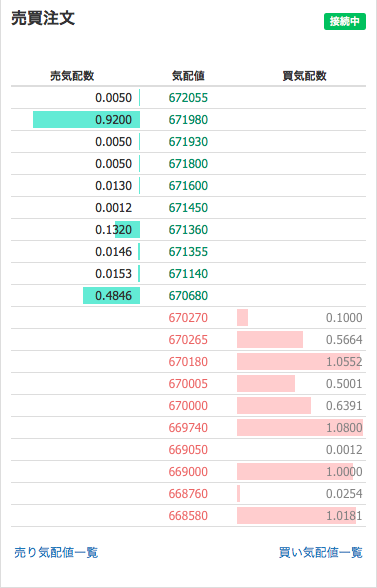Click bid quantity 1.0800
Screen dimensions: 377x588
[344, 428]
